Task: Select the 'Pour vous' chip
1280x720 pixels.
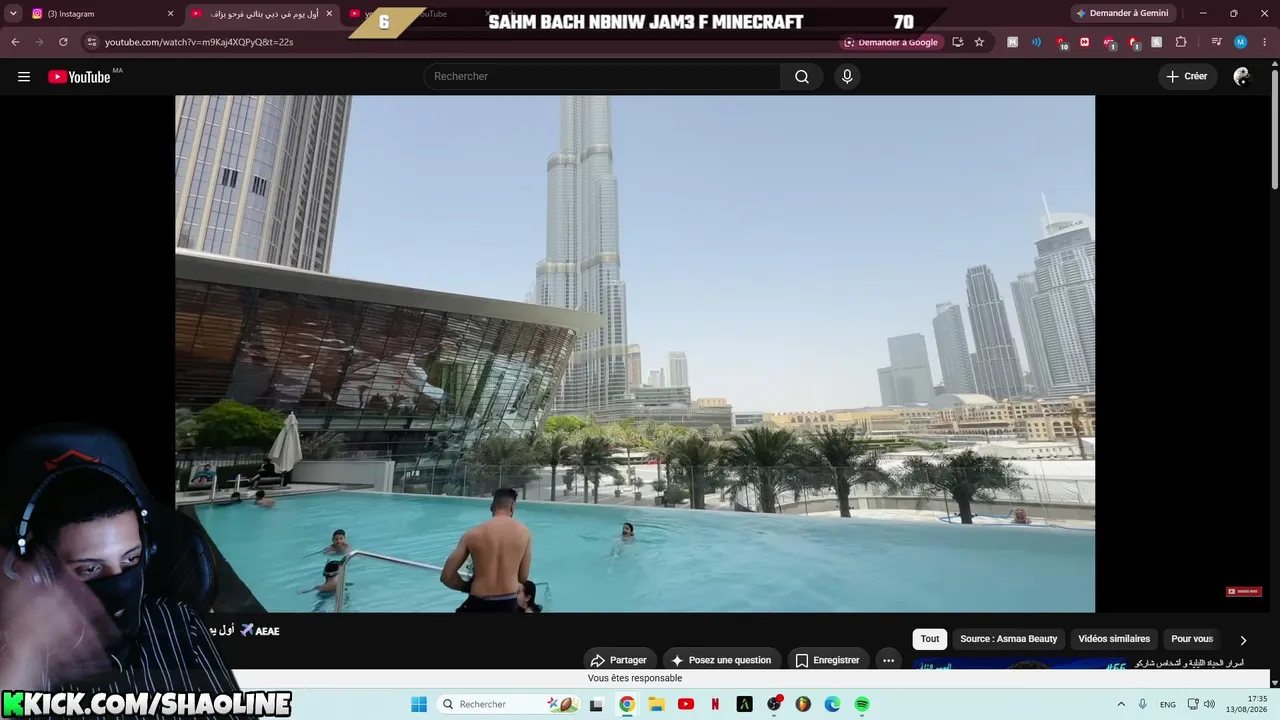Action: tap(1192, 639)
